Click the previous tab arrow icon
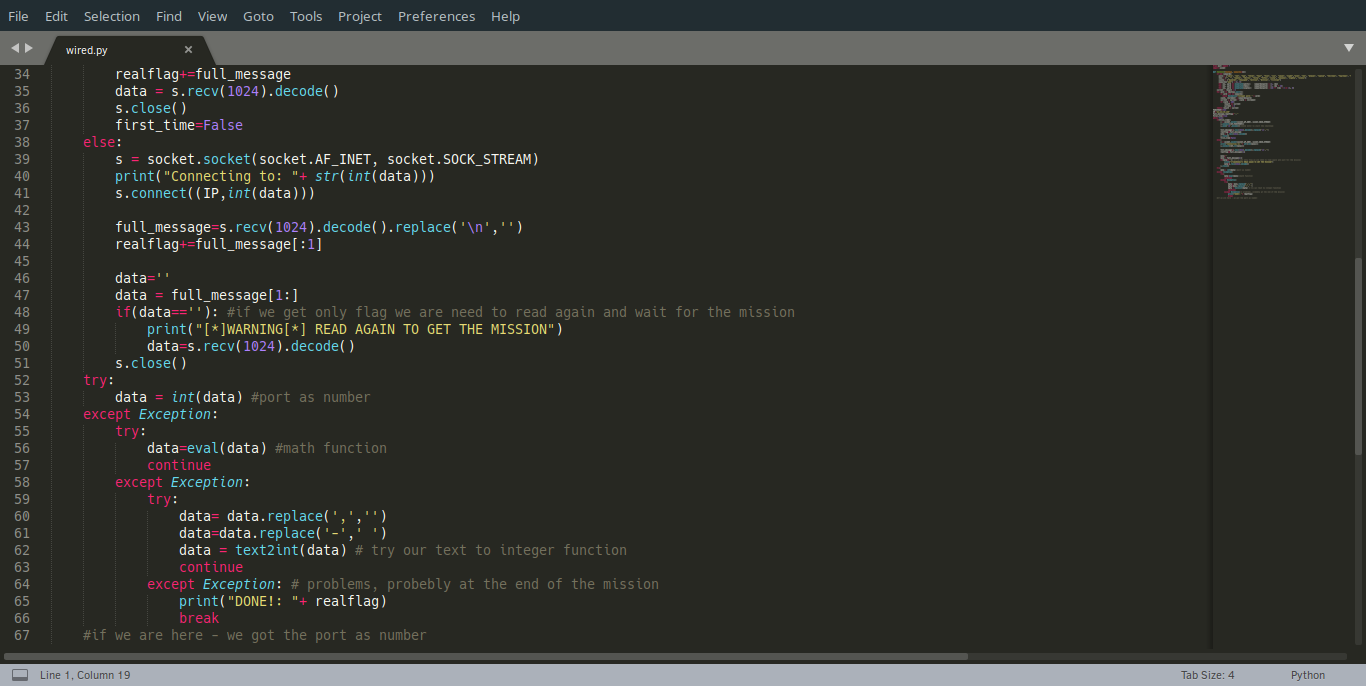 [15, 48]
